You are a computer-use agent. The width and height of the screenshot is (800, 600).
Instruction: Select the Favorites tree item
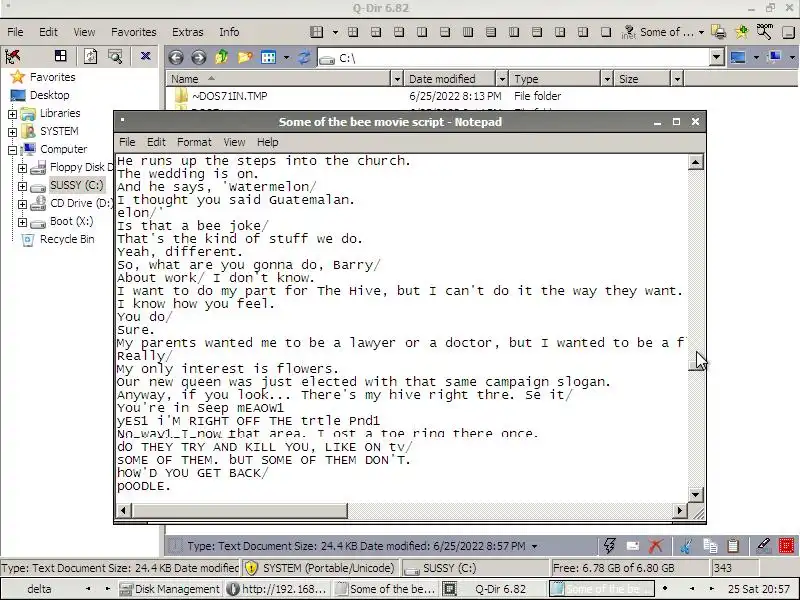[53, 77]
